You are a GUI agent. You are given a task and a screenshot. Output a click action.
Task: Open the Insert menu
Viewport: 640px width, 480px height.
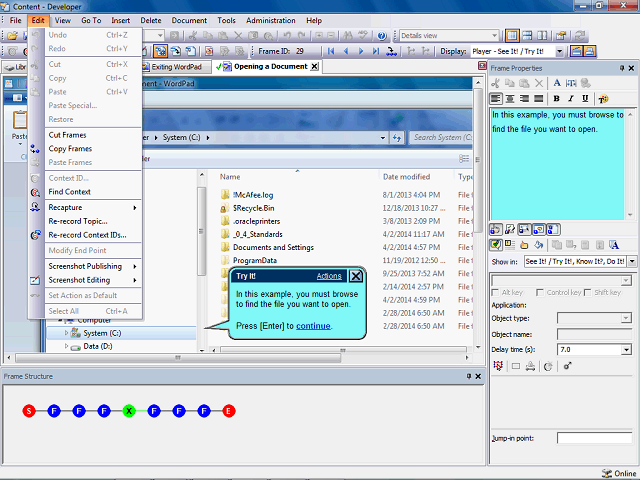[120, 20]
